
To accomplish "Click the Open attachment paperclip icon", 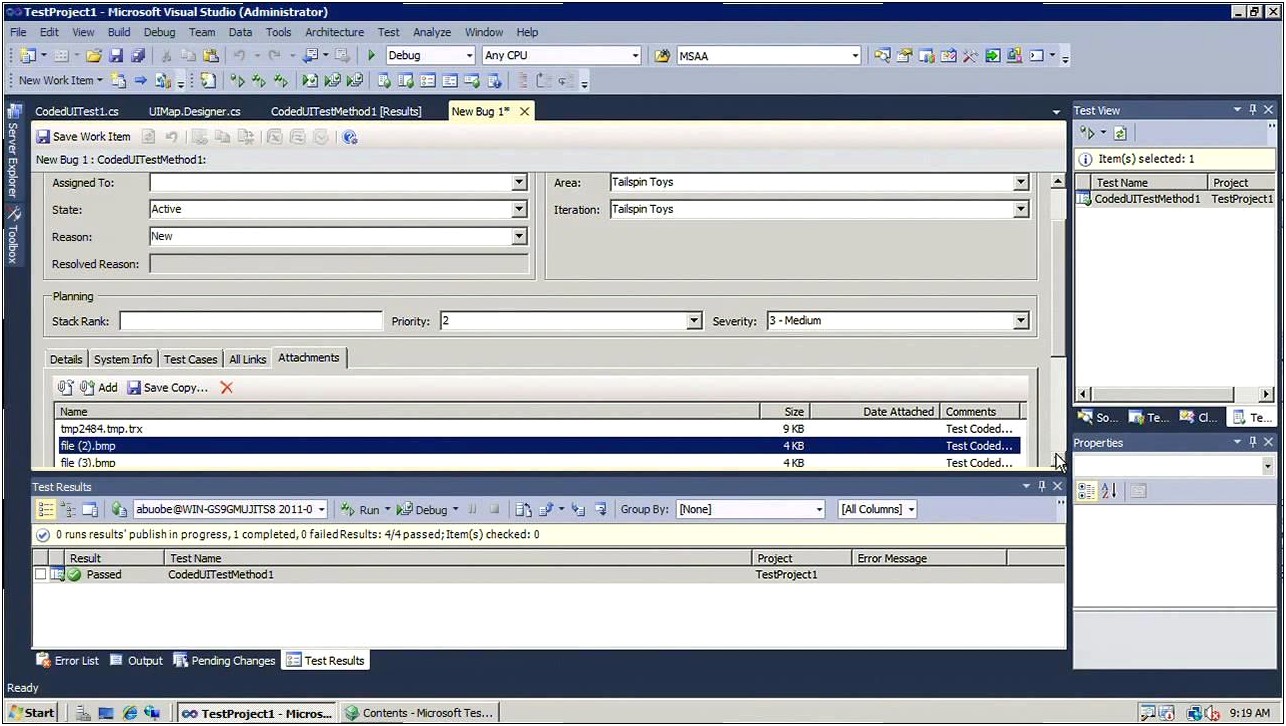I will pos(66,387).
